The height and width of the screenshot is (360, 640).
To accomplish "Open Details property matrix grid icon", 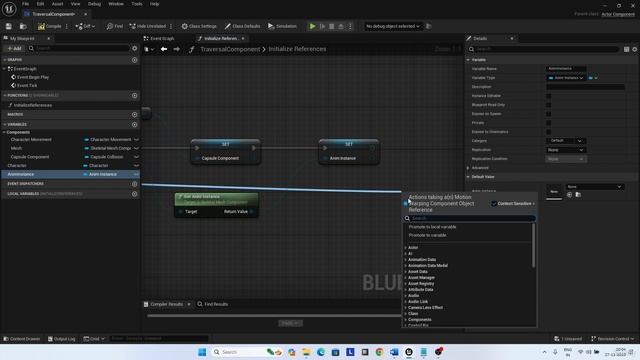I will (627, 49).
